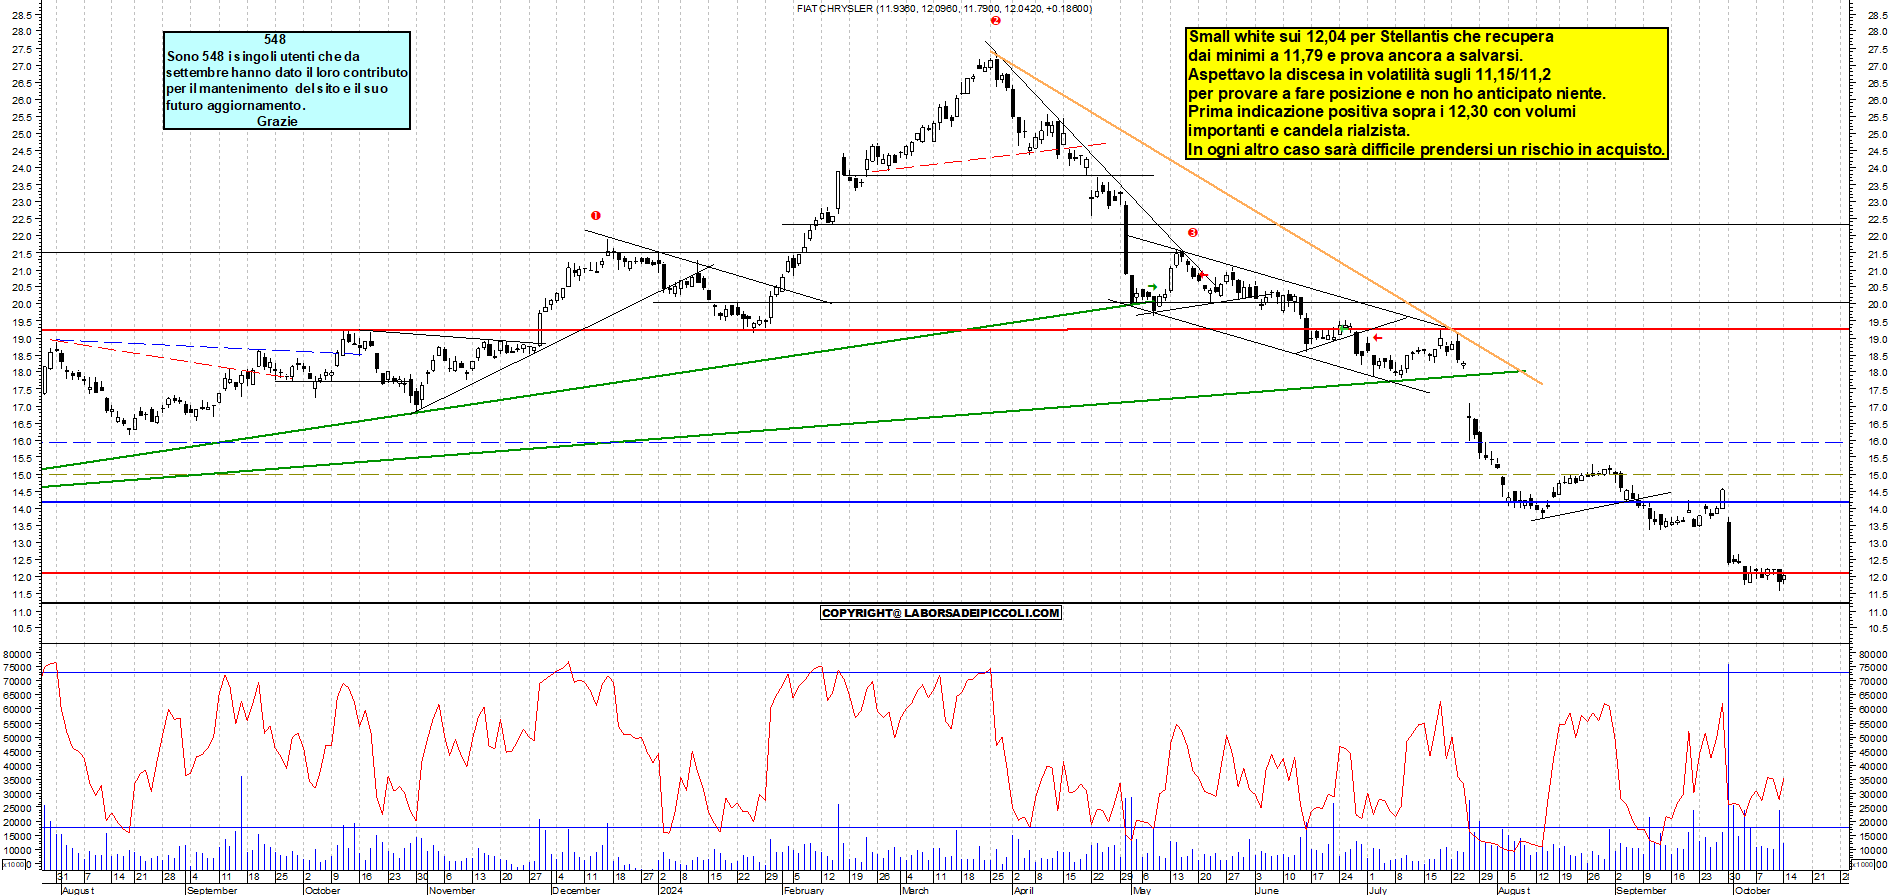Click the 'December' month label on time axis
This screenshot has height=895, width=1890.
coord(576,890)
